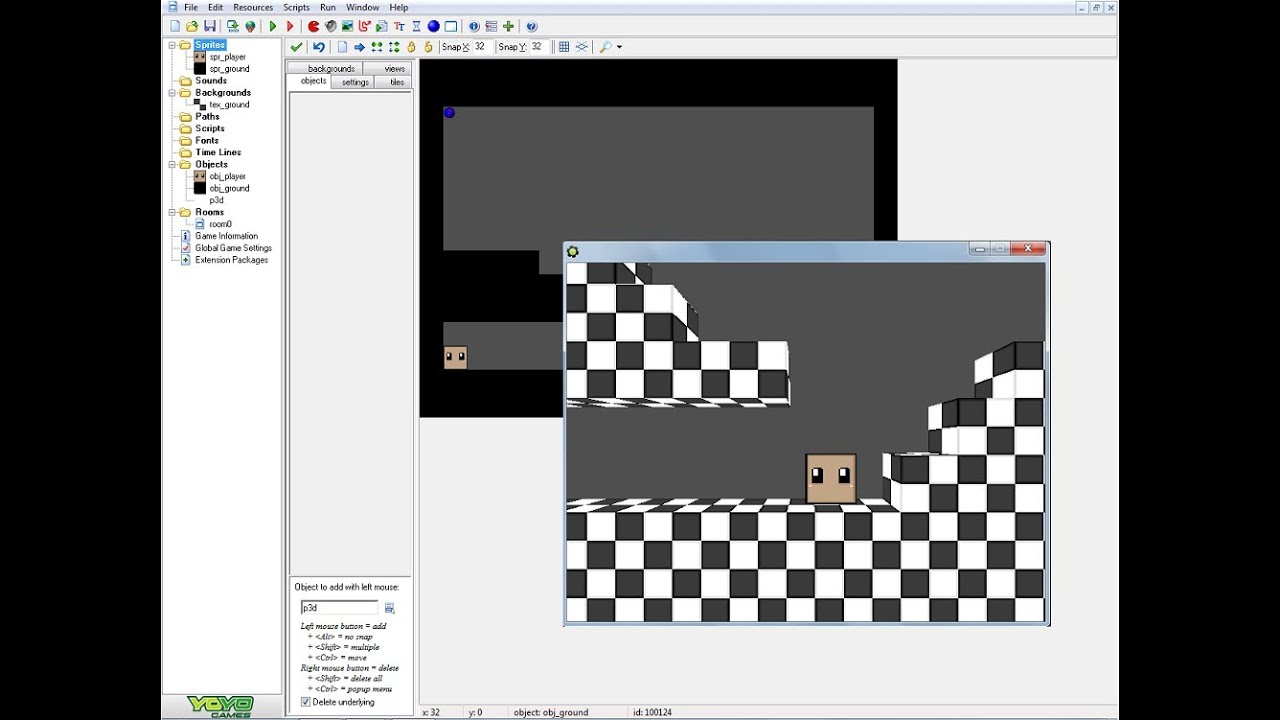Open the zoom magnifier dropdown arrow

click(x=619, y=47)
